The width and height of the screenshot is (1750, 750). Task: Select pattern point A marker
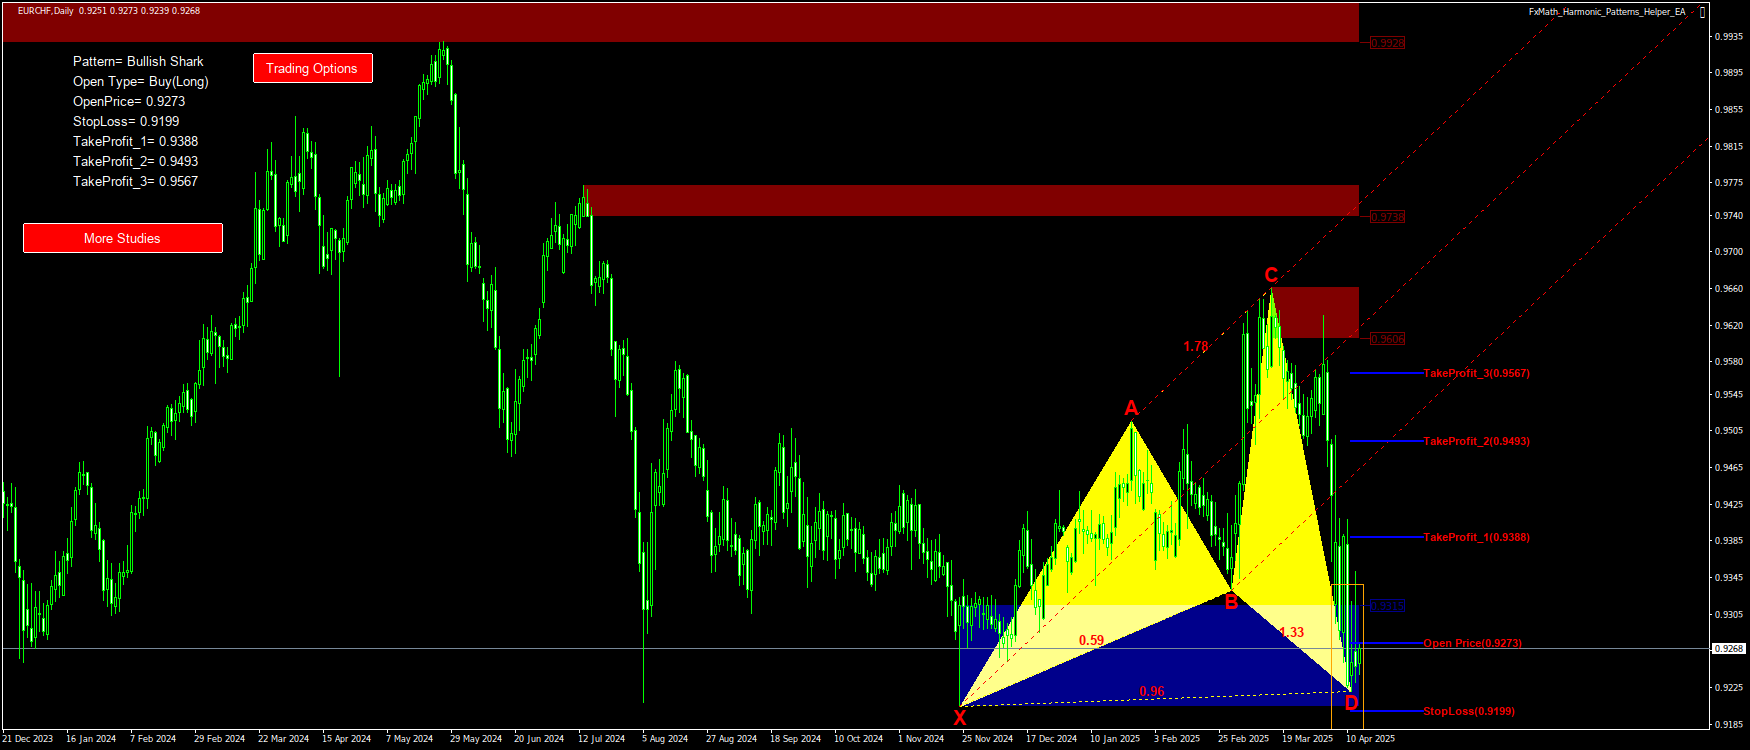[1131, 408]
